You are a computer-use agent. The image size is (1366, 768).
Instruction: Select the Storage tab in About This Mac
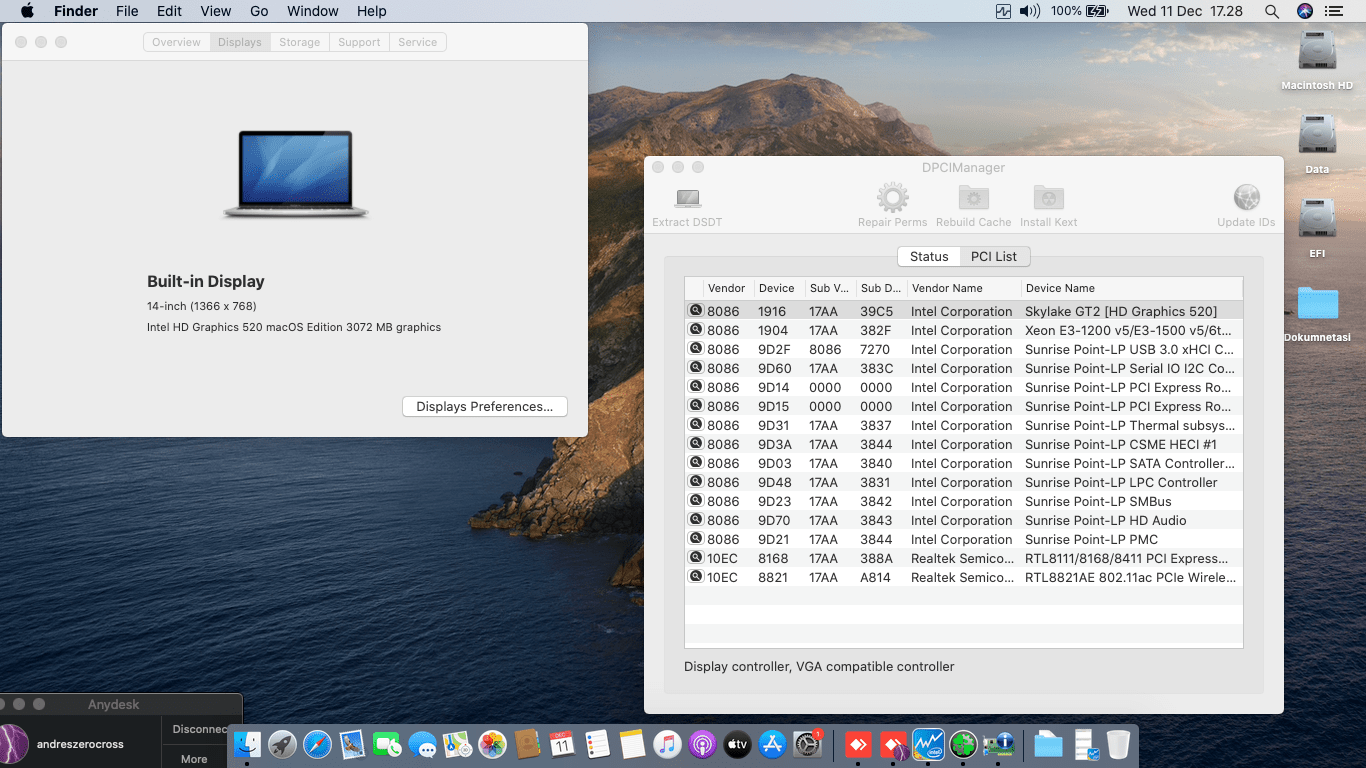(299, 42)
